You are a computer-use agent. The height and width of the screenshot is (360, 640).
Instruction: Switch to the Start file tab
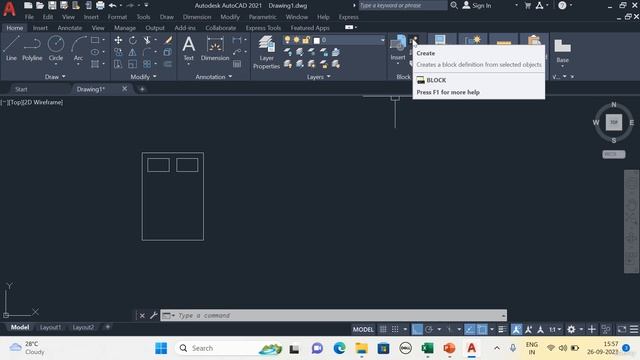[21, 89]
